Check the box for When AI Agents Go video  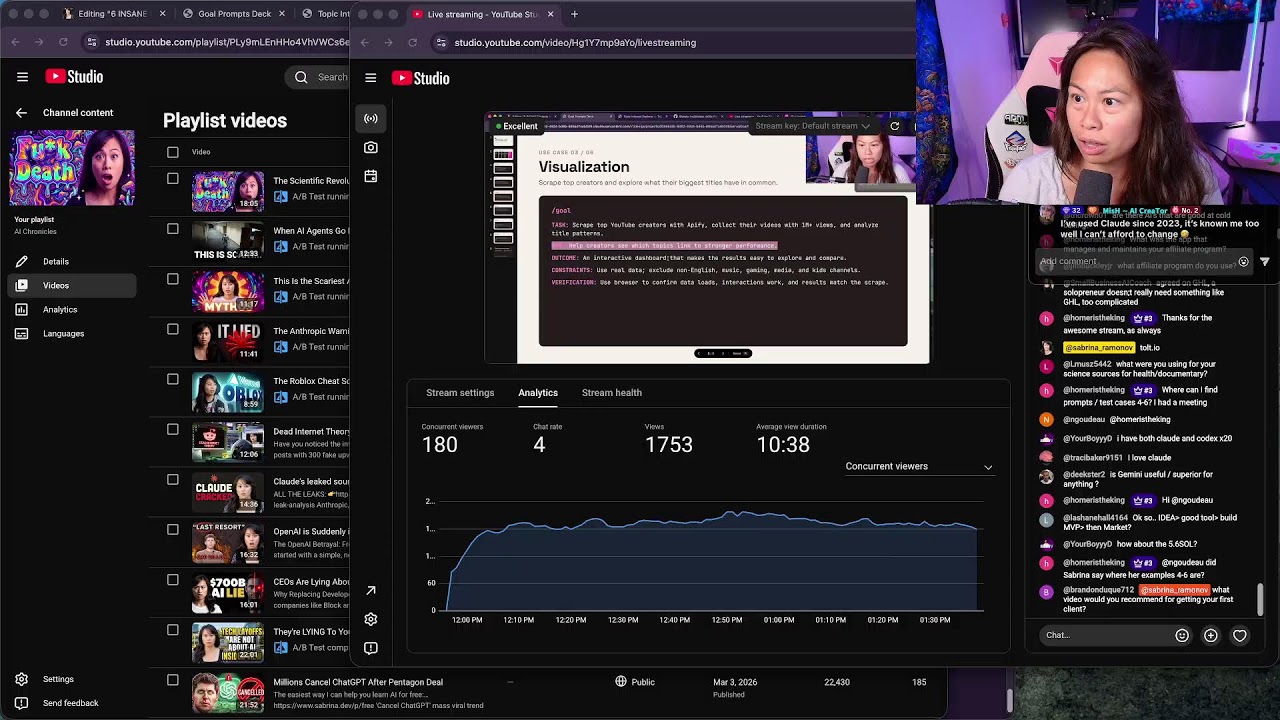click(173, 229)
